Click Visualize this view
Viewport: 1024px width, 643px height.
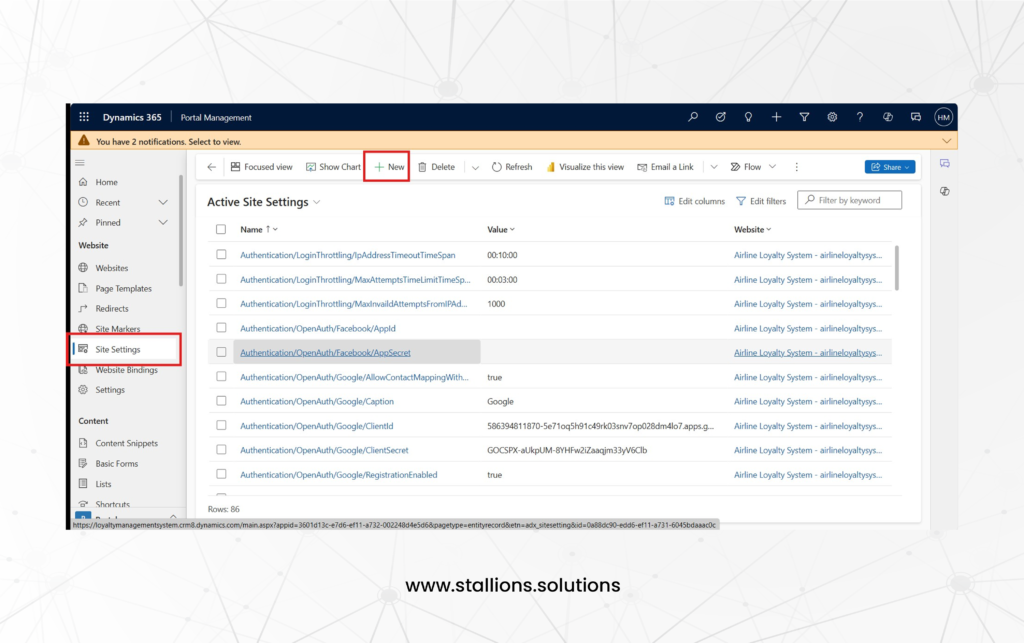tap(585, 167)
